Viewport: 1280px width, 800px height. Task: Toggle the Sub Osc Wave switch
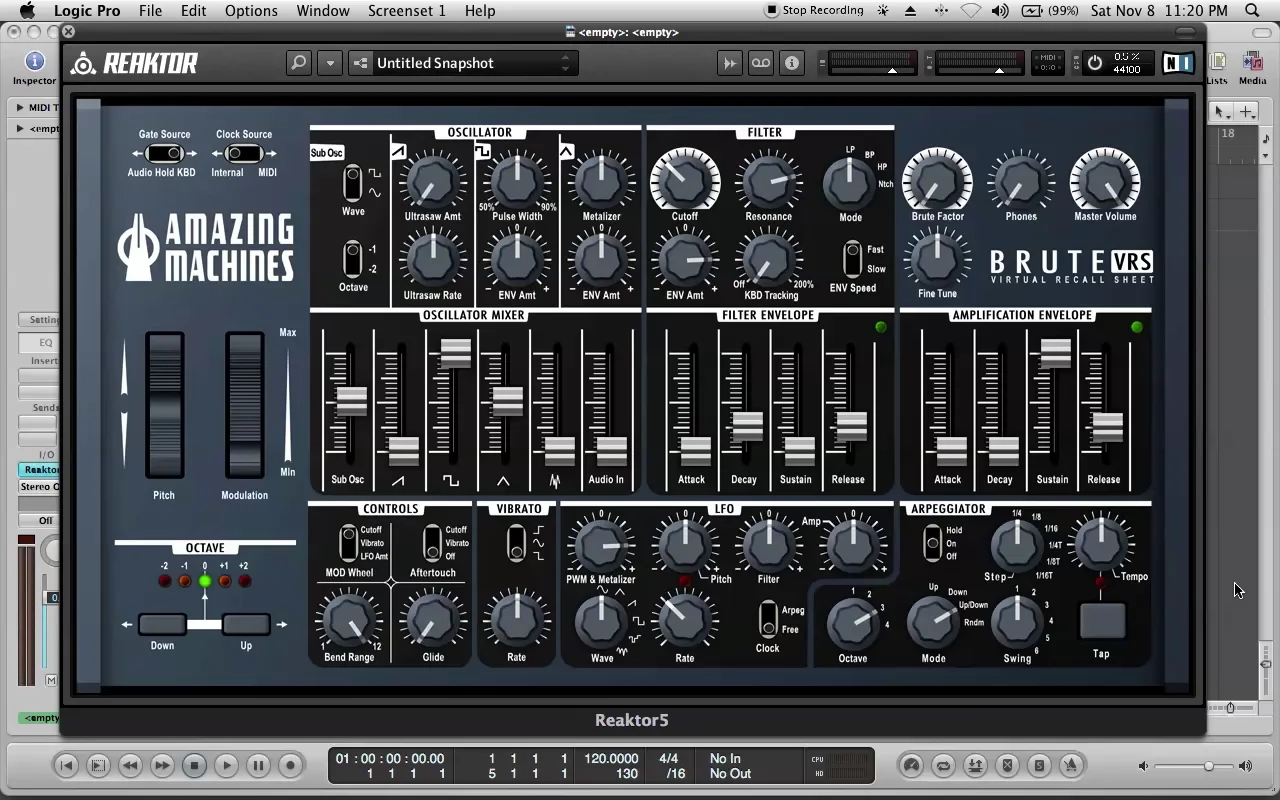pyautogui.click(x=352, y=184)
